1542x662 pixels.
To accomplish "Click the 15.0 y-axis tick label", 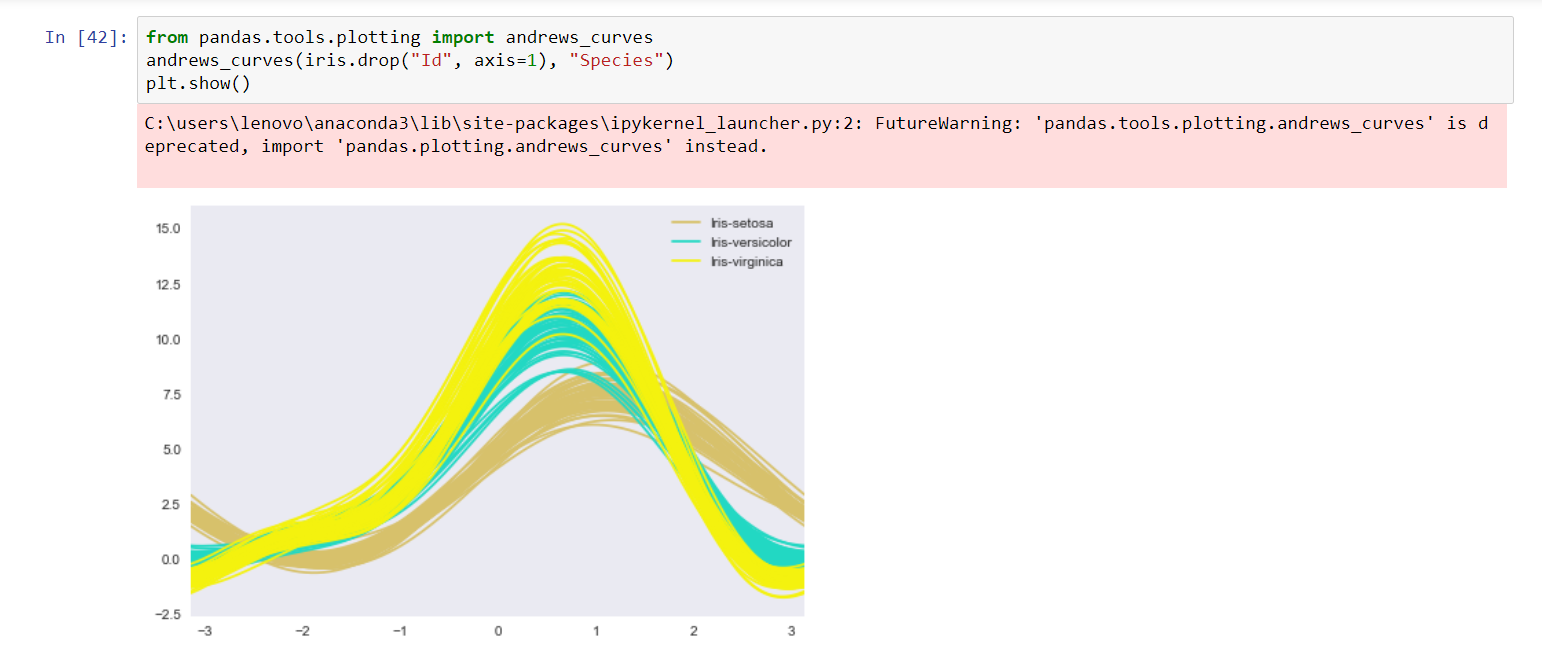I will (x=167, y=229).
